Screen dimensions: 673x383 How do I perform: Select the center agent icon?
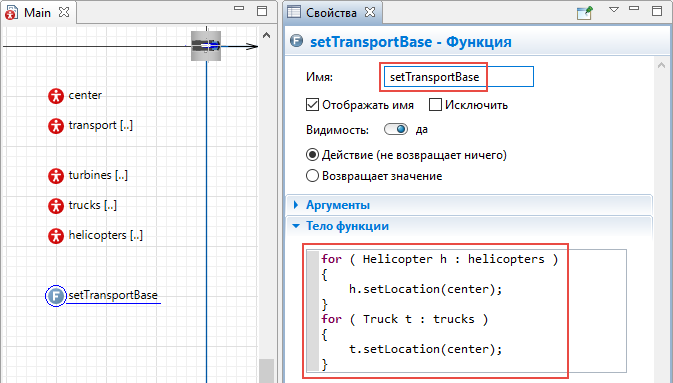56,96
